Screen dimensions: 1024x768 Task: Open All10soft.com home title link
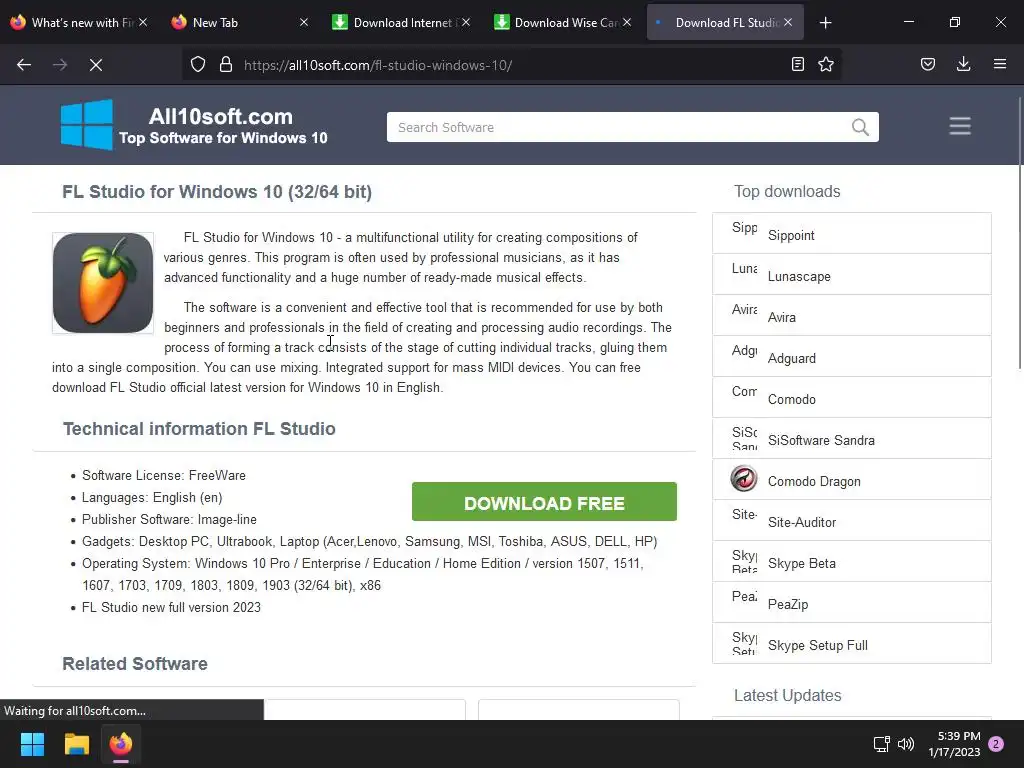(221, 116)
